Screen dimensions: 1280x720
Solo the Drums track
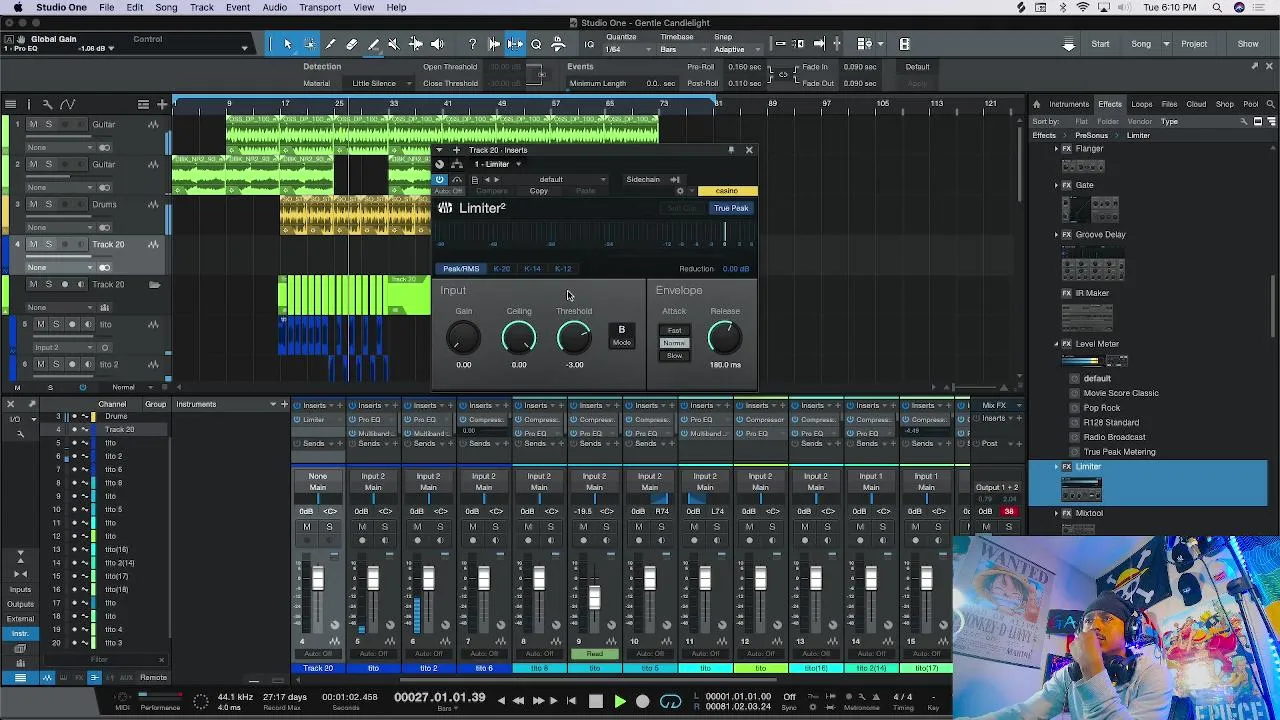48,205
